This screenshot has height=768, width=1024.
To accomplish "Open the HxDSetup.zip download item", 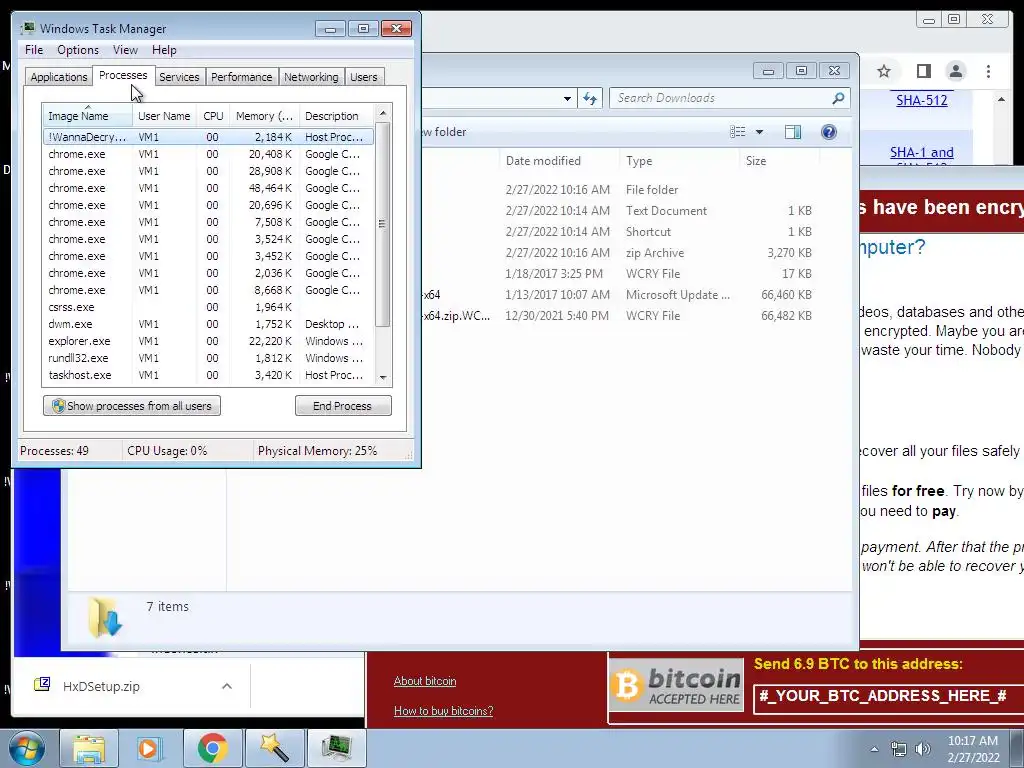I will pyautogui.click(x=101, y=686).
